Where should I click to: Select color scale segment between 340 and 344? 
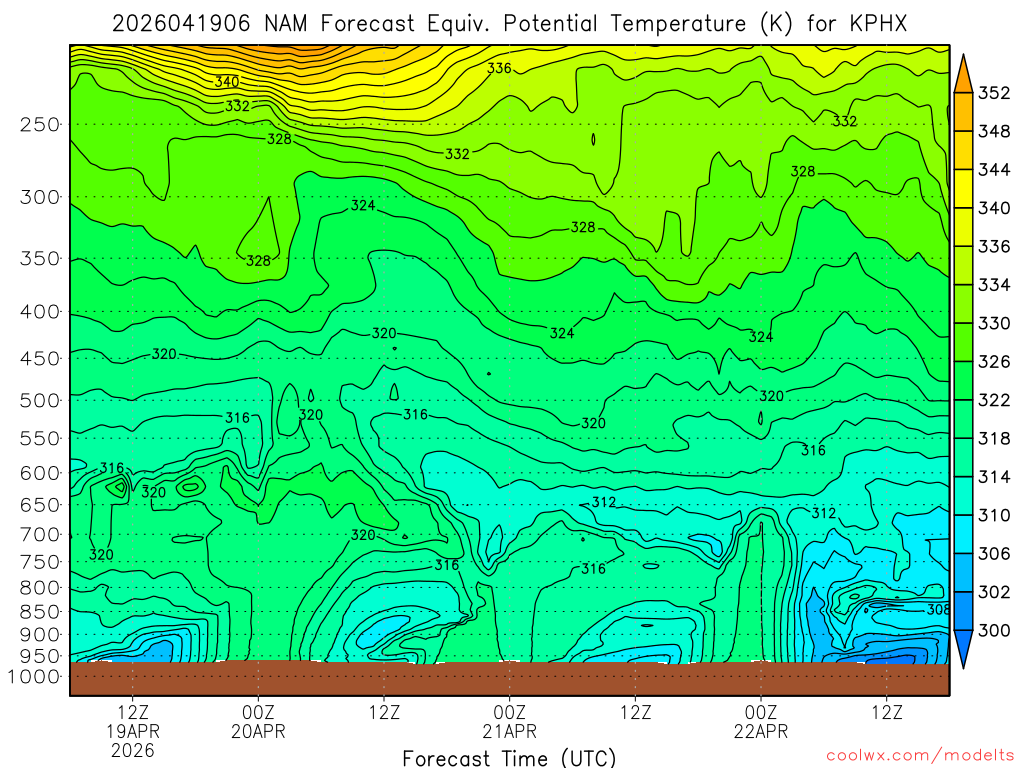(963, 189)
